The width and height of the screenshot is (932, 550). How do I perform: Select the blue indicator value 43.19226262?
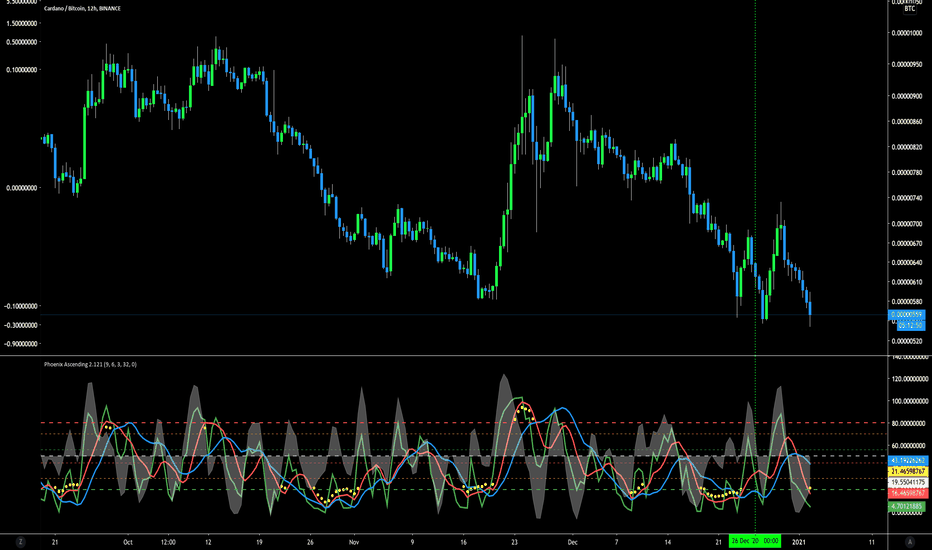[x=908, y=460]
